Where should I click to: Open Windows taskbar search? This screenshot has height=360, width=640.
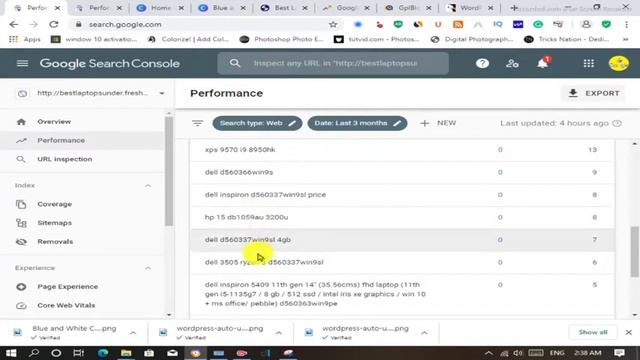click(34, 353)
